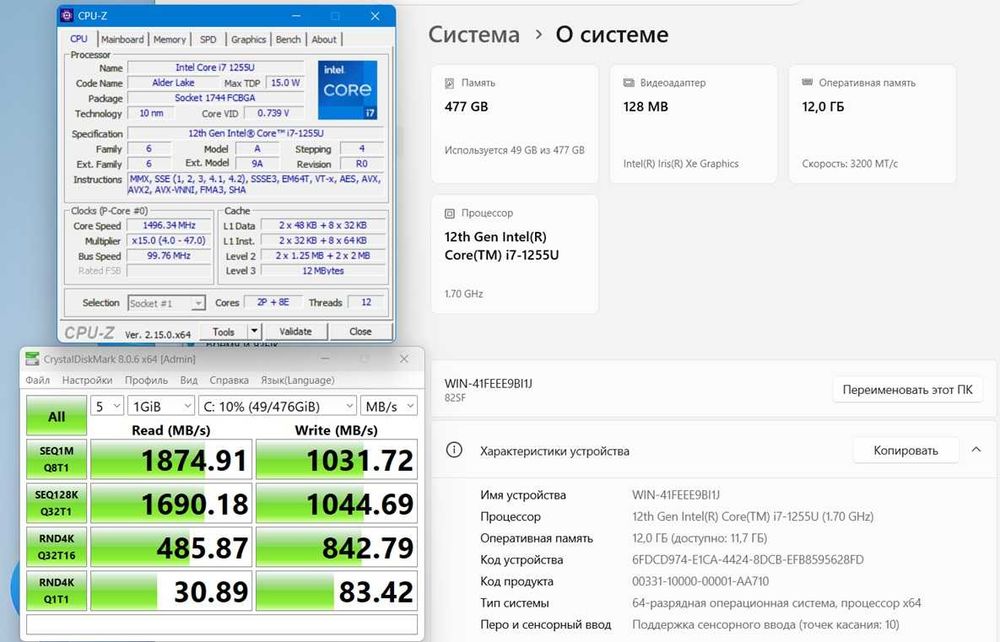Click the SEQ1M write result 1031.72
The height and width of the screenshot is (642, 1000).
(x=337, y=459)
